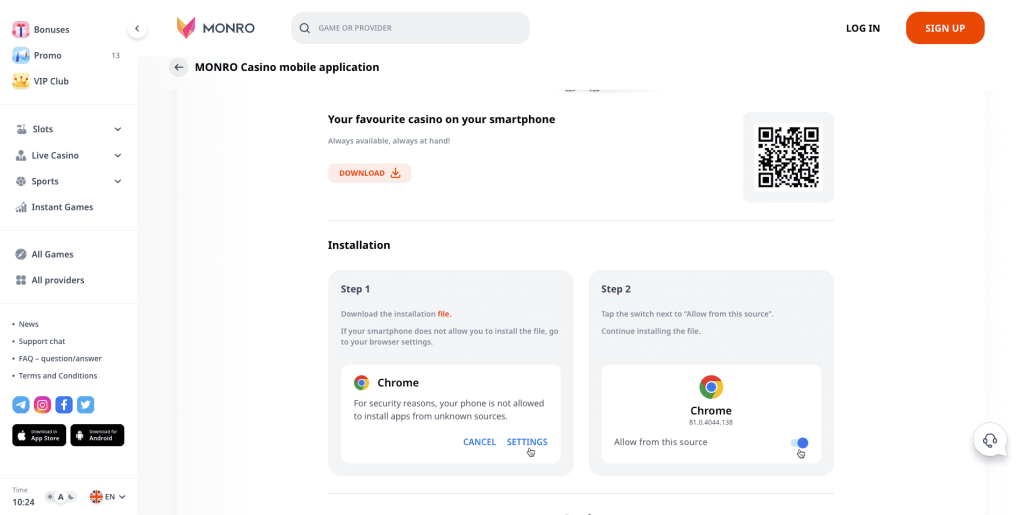The image size is (1024, 515).
Task: Click the QR code image
Action: [x=788, y=157]
